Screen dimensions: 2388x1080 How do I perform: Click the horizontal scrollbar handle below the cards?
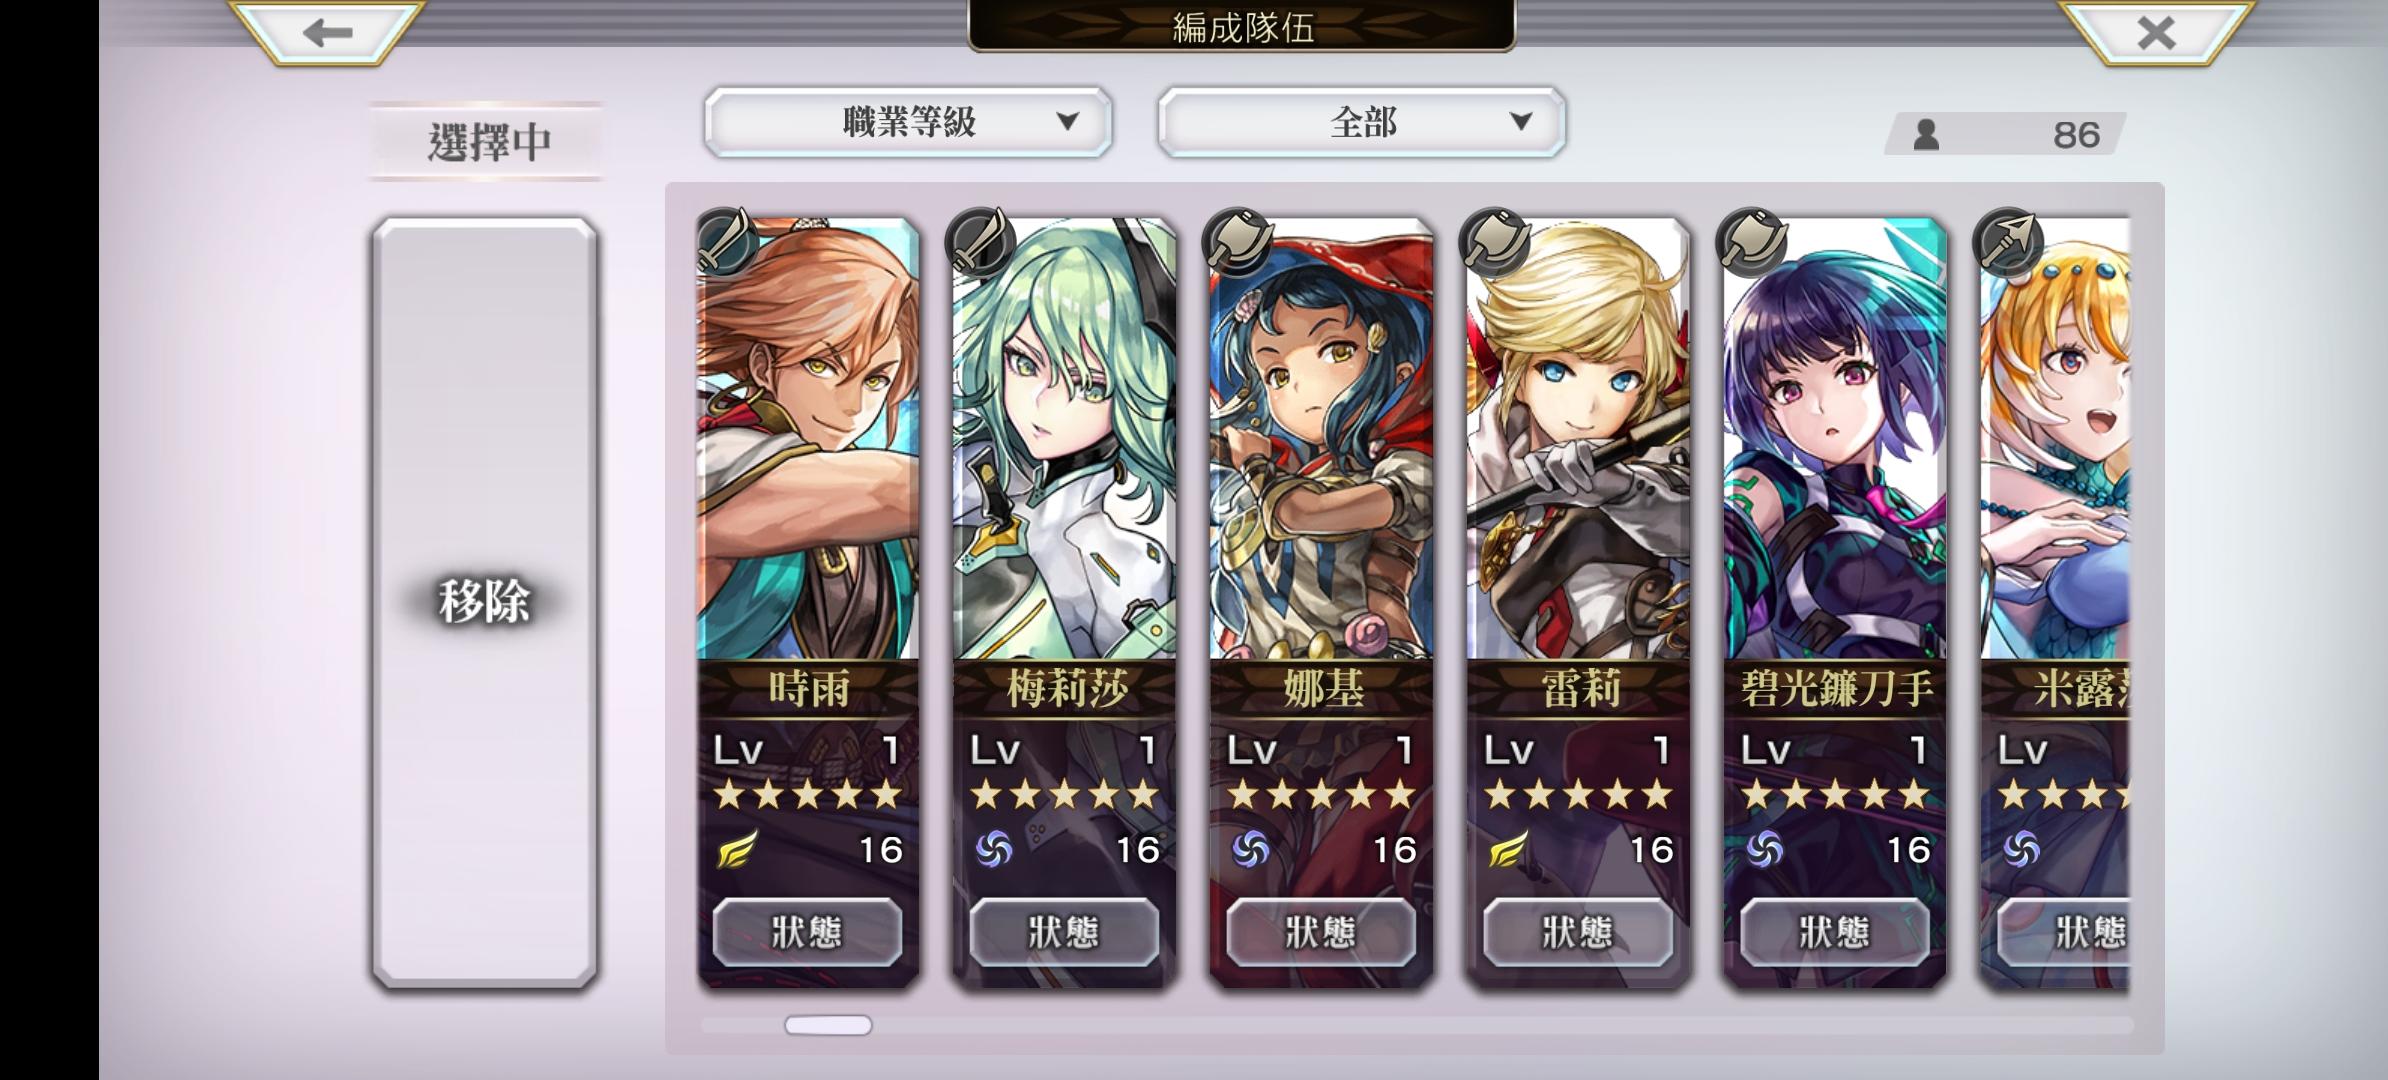pyautogui.click(x=828, y=1025)
